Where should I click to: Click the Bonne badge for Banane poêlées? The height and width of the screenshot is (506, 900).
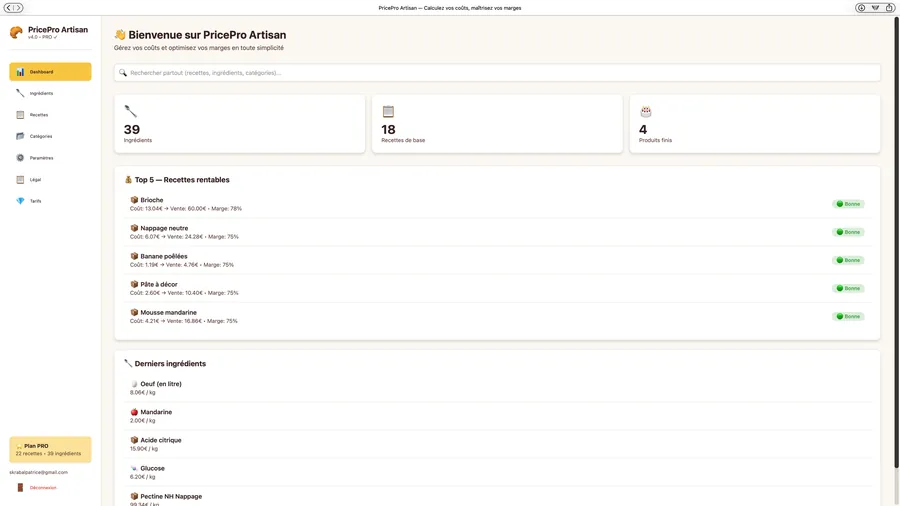pos(848,260)
